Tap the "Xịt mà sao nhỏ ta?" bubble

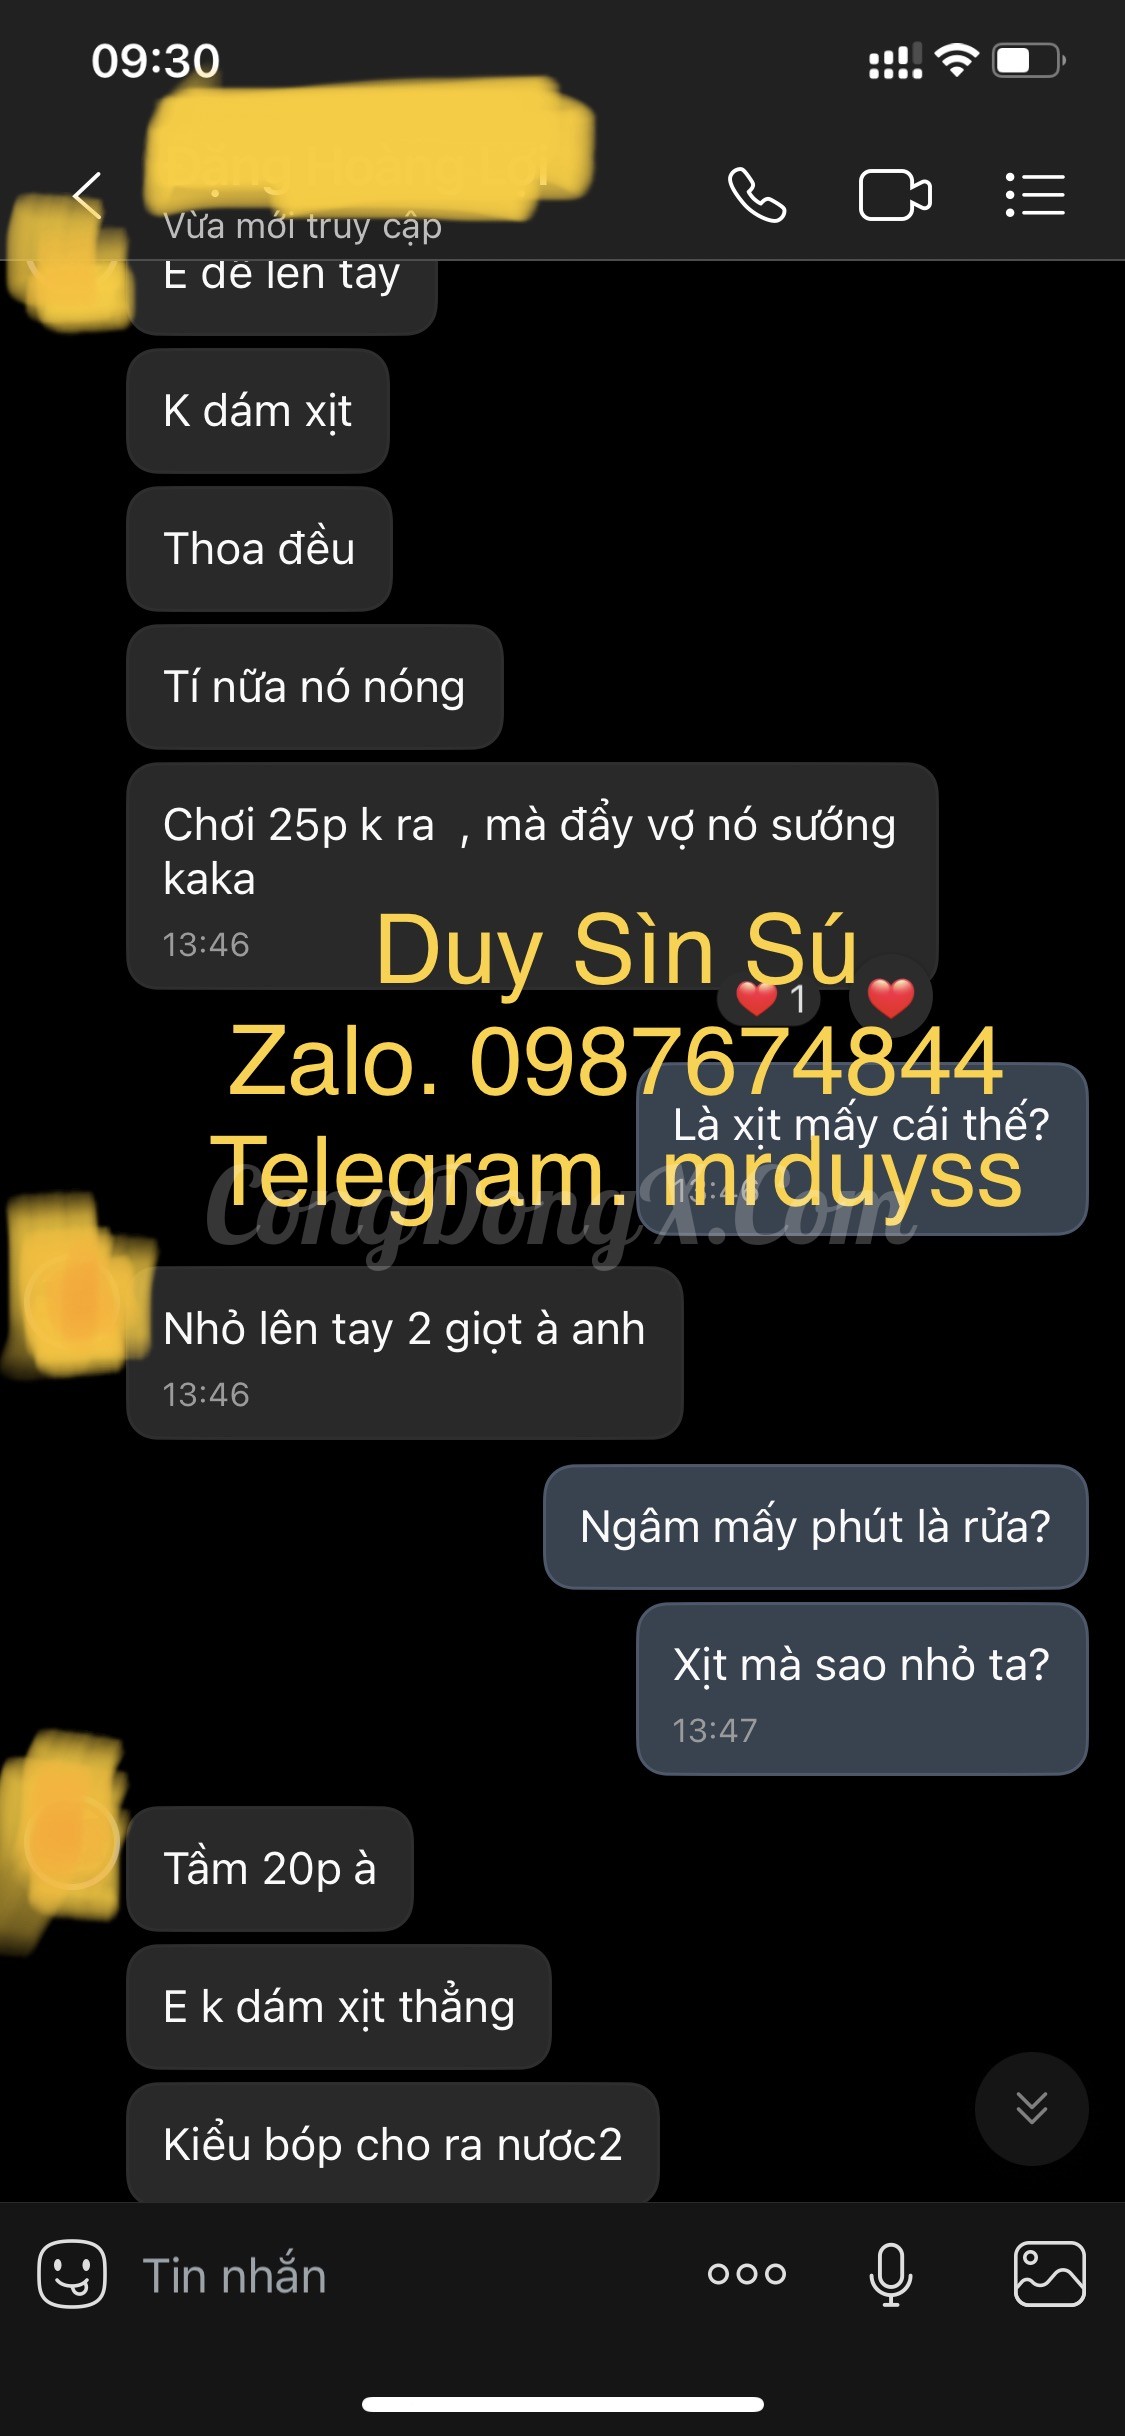point(862,1689)
